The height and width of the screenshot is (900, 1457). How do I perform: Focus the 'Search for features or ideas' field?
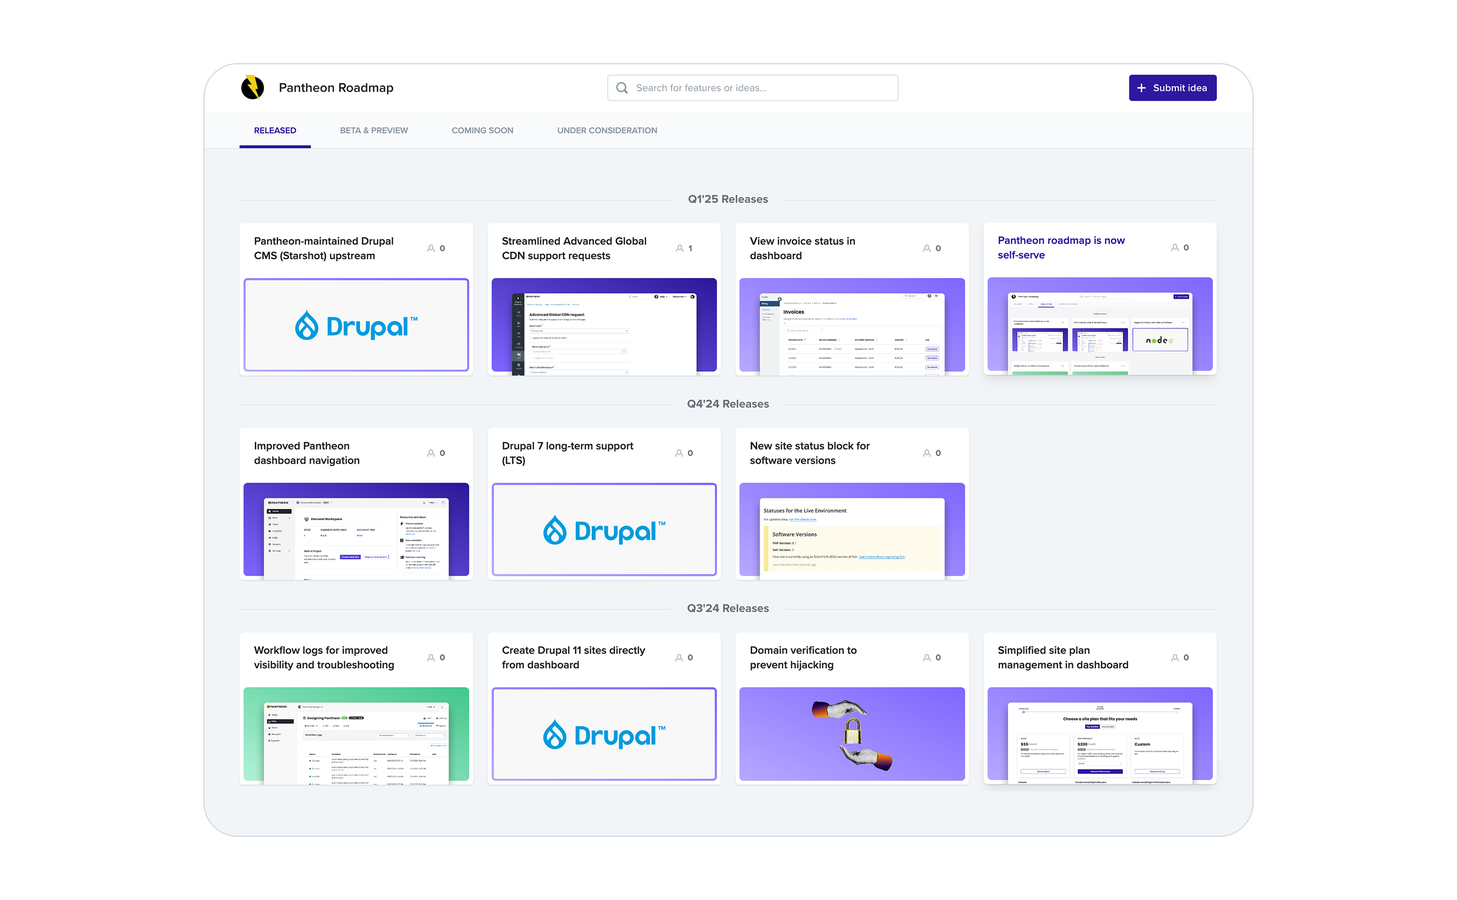pos(760,88)
